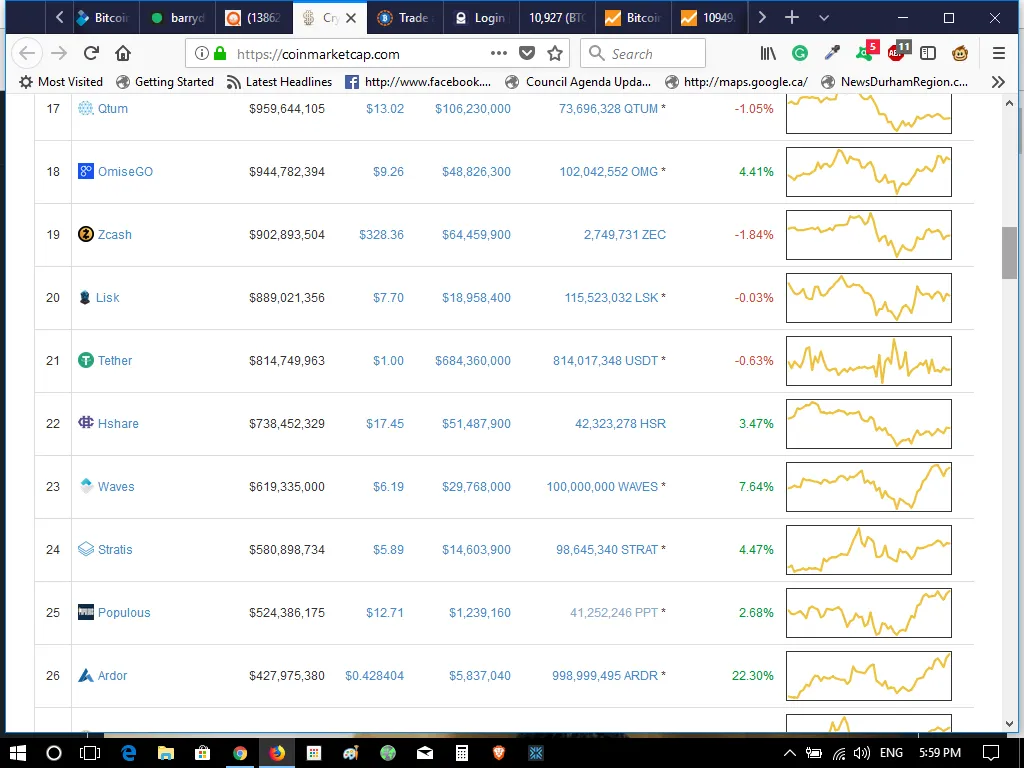Switch to the barryd tab
Screen dimensions: 1024x768
(178, 18)
